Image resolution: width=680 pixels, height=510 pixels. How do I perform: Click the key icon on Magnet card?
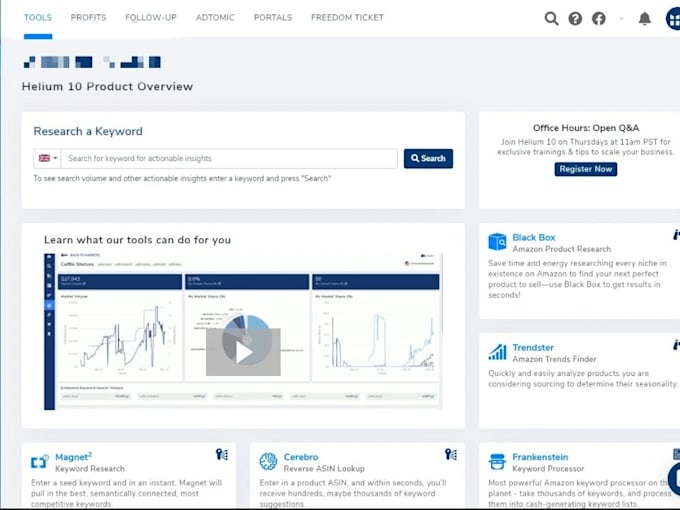(222, 454)
